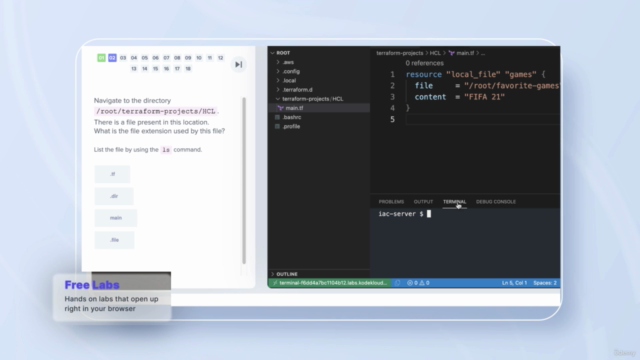Click the "FIFA 21" string on line 3
The height and width of the screenshot is (360, 640).
click(484, 97)
